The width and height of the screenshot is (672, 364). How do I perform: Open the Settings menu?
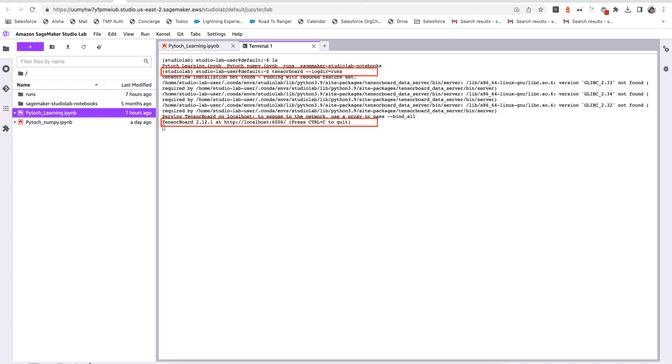coord(216,34)
